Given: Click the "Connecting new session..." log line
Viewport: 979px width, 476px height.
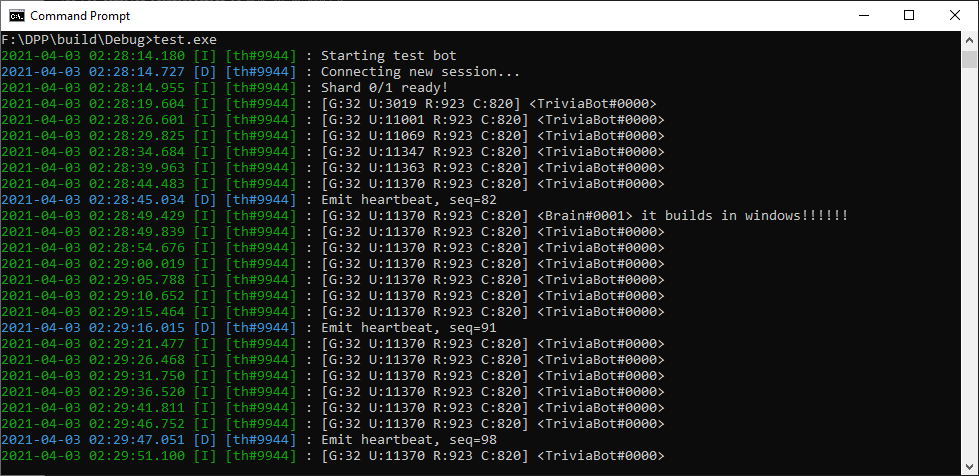Looking at the screenshot, I should [x=420, y=72].
